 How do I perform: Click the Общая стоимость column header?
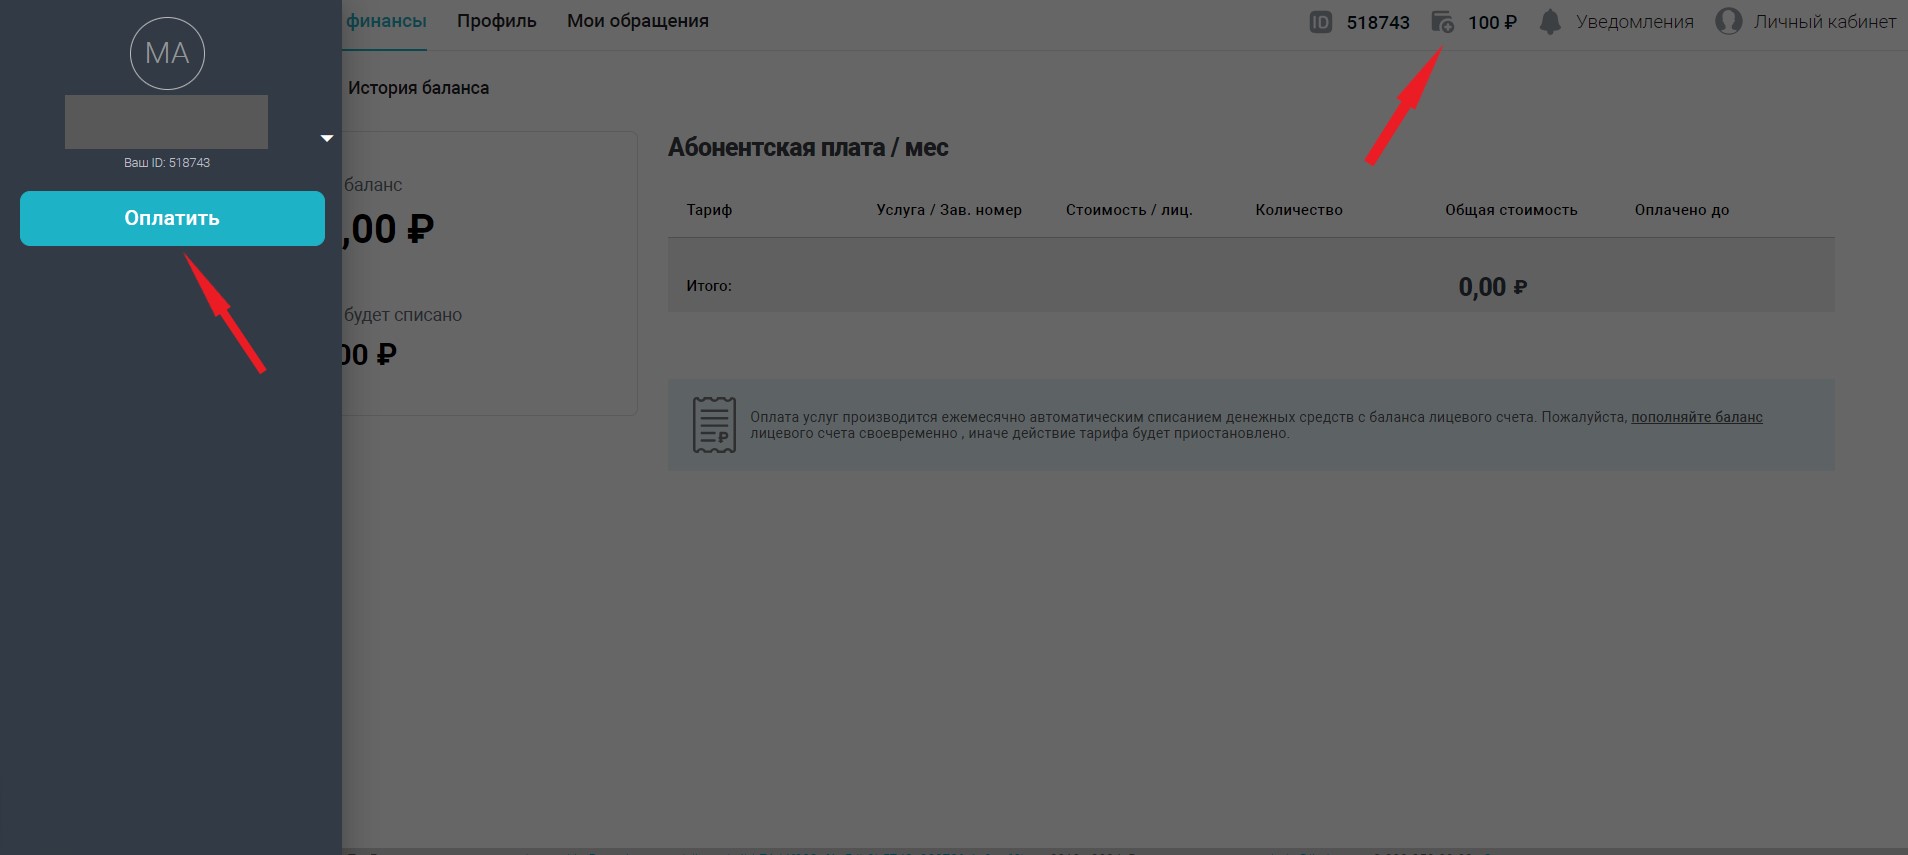tap(1511, 210)
